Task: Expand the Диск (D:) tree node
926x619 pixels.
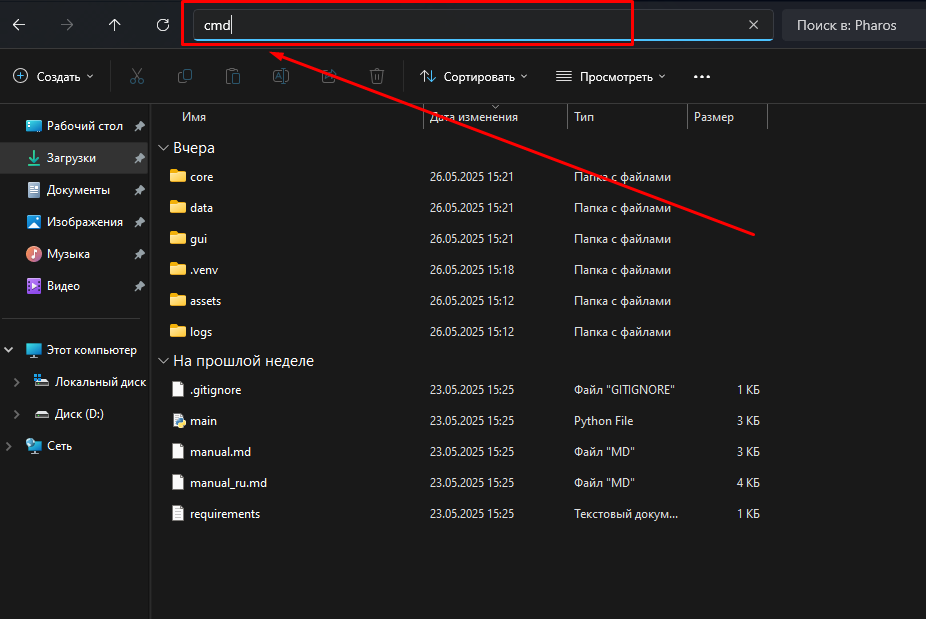Action: tap(17, 414)
